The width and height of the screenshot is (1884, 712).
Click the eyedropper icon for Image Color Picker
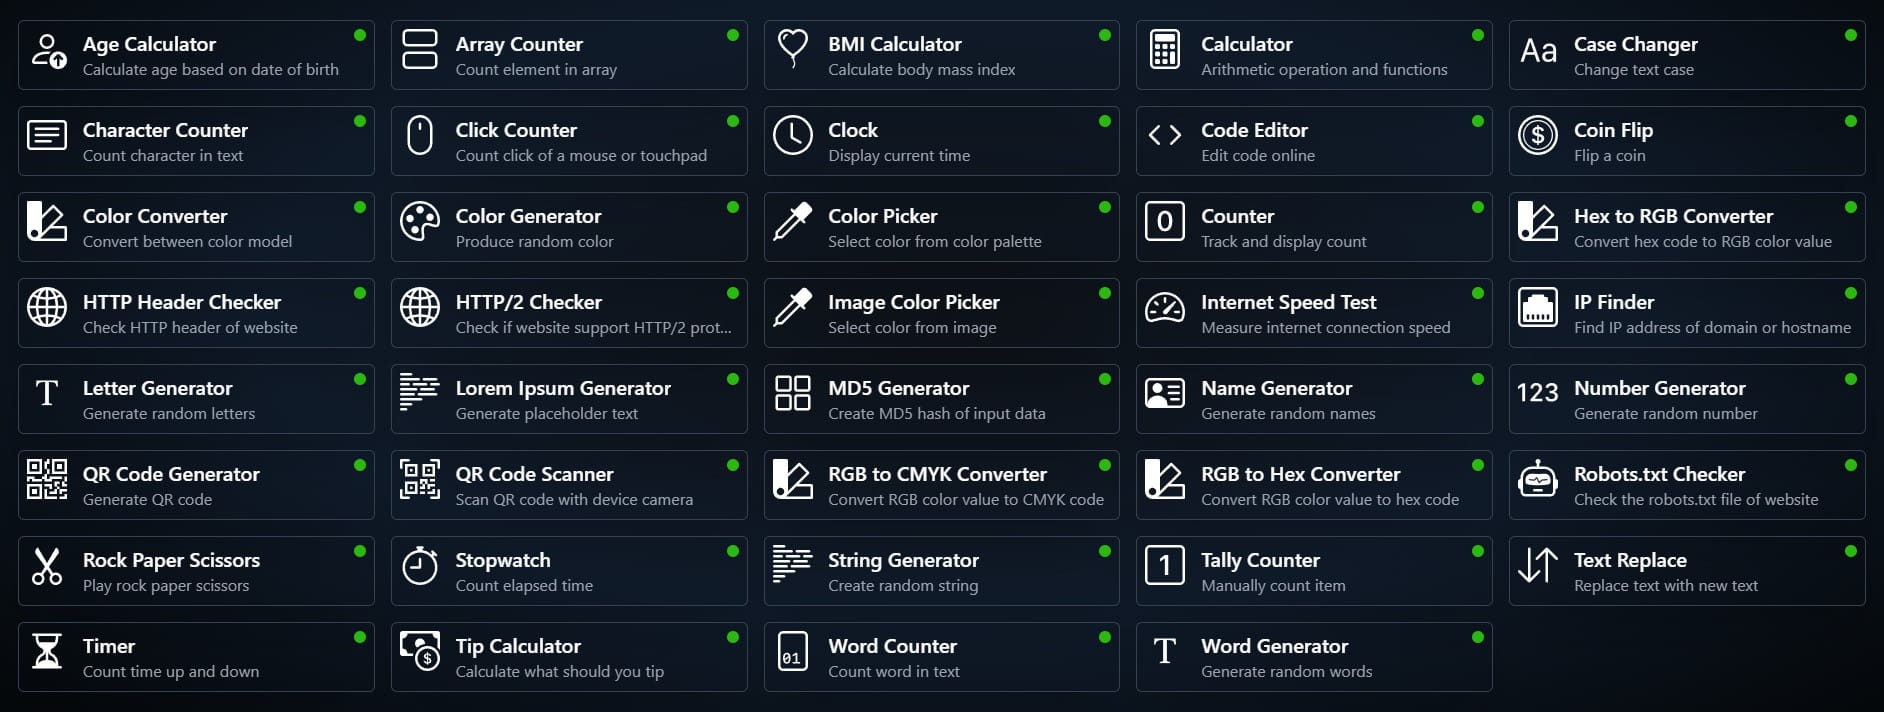tap(792, 308)
